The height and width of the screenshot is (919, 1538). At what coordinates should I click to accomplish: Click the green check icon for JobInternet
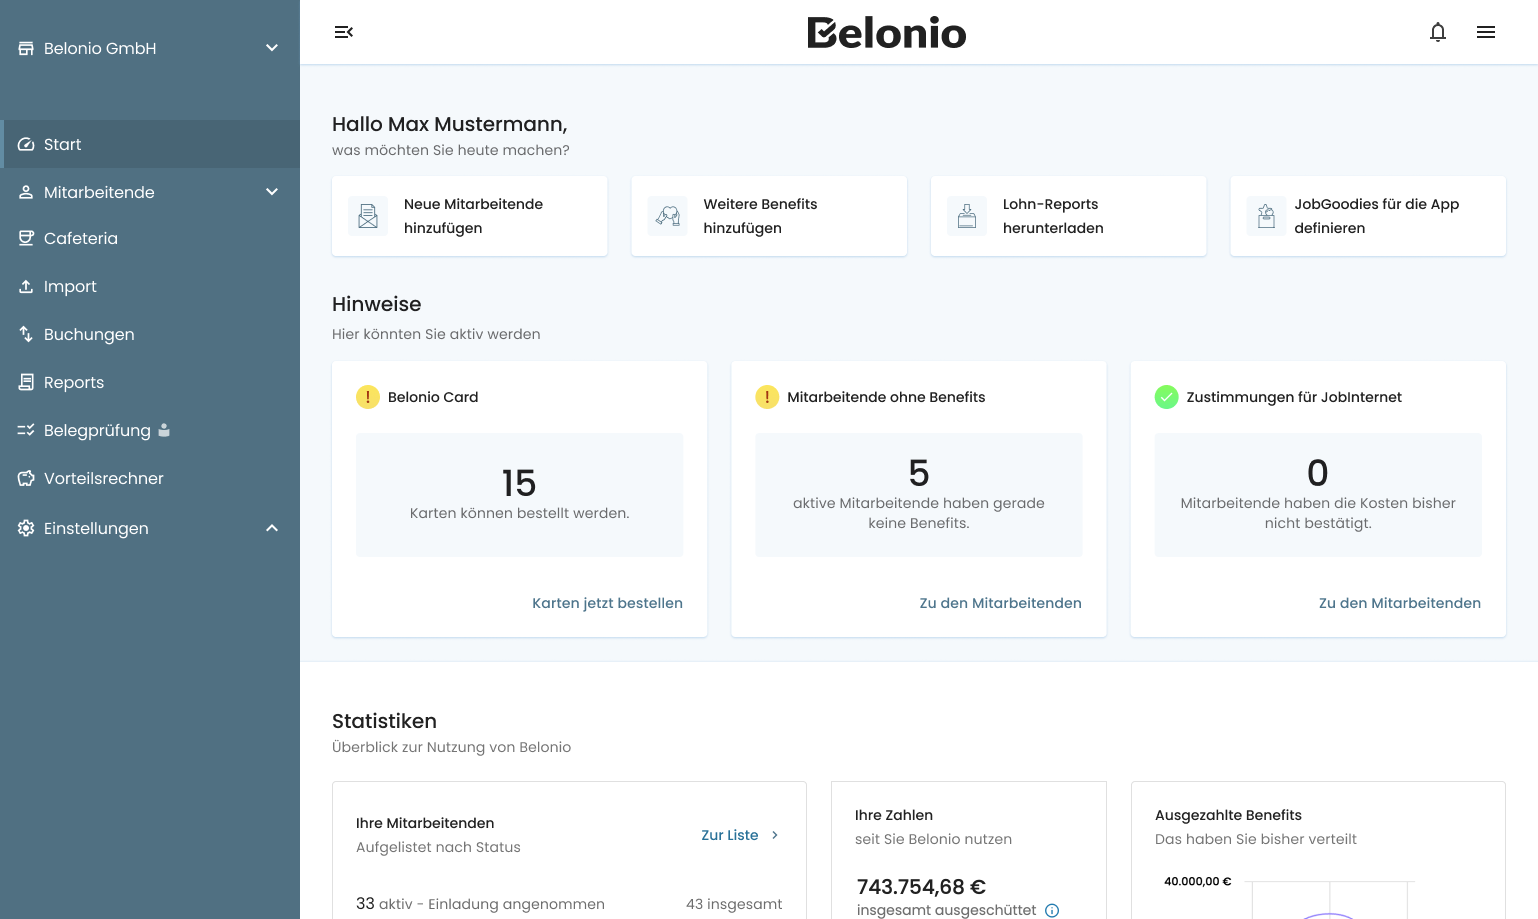[1166, 397]
